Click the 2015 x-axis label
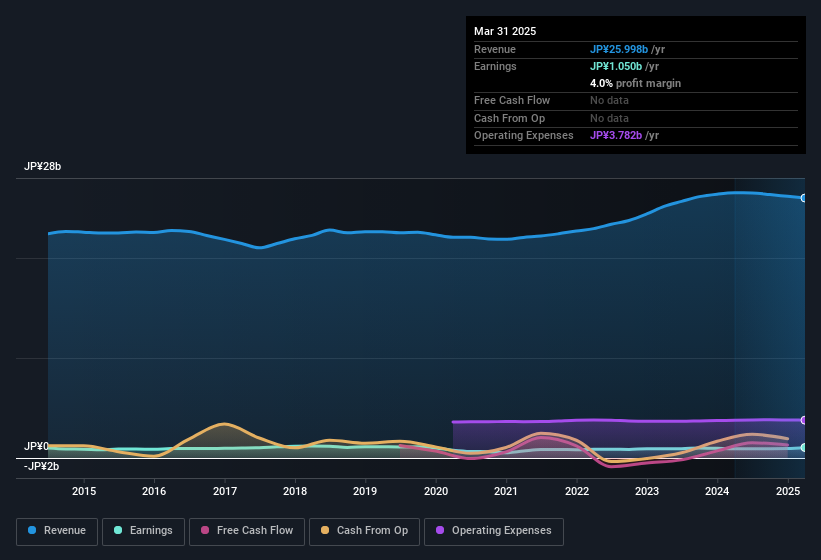 (x=84, y=491)
